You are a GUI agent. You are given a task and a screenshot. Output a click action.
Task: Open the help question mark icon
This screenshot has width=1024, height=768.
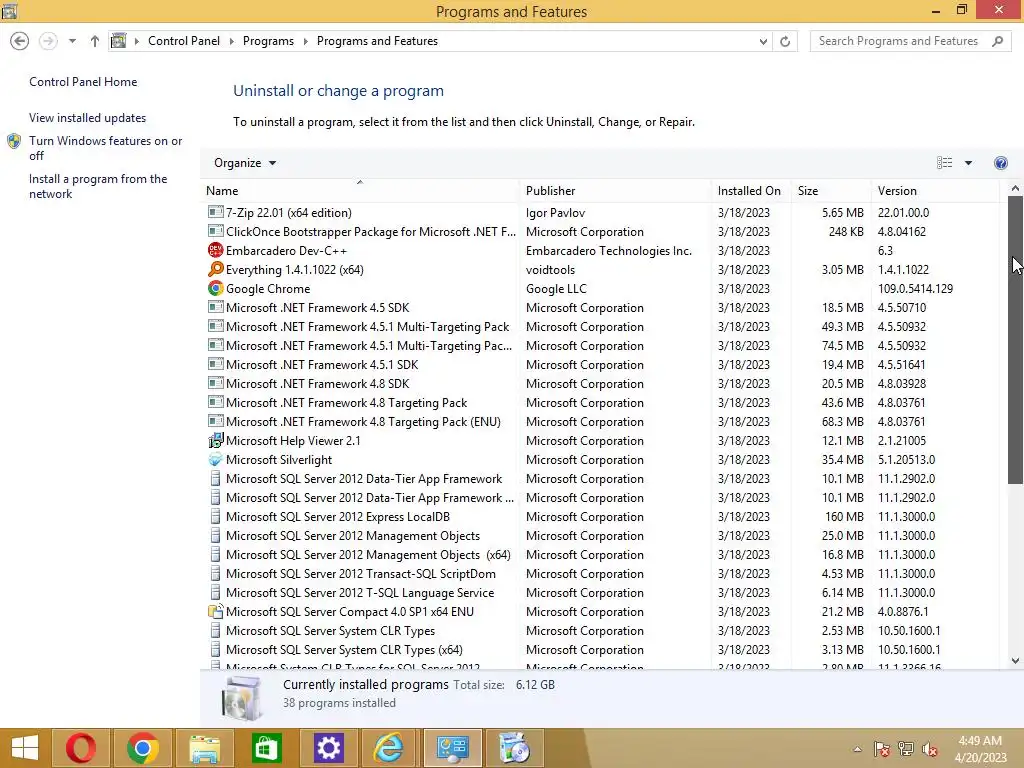[x=1000, y=163]
